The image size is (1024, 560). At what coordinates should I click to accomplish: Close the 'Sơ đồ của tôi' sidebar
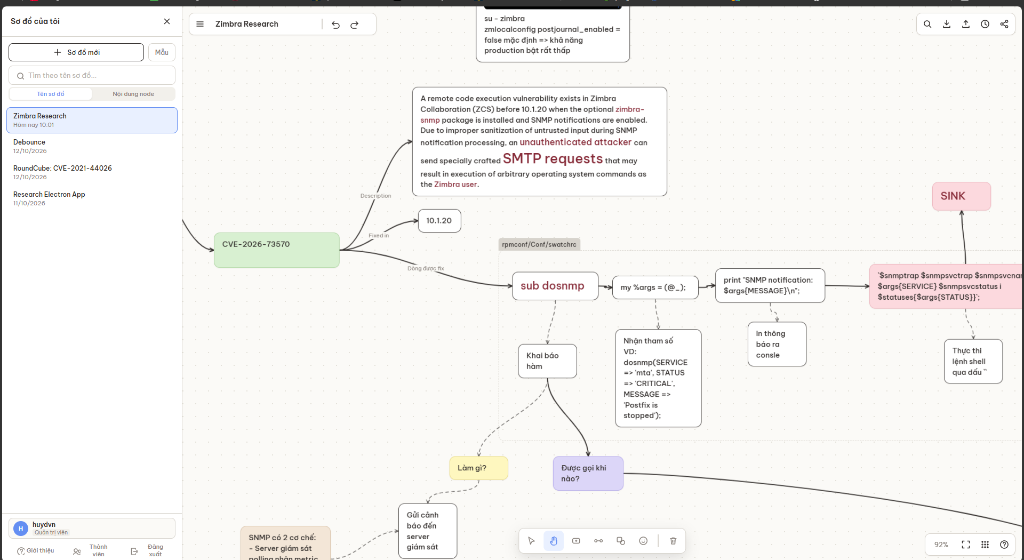[167, 22]
